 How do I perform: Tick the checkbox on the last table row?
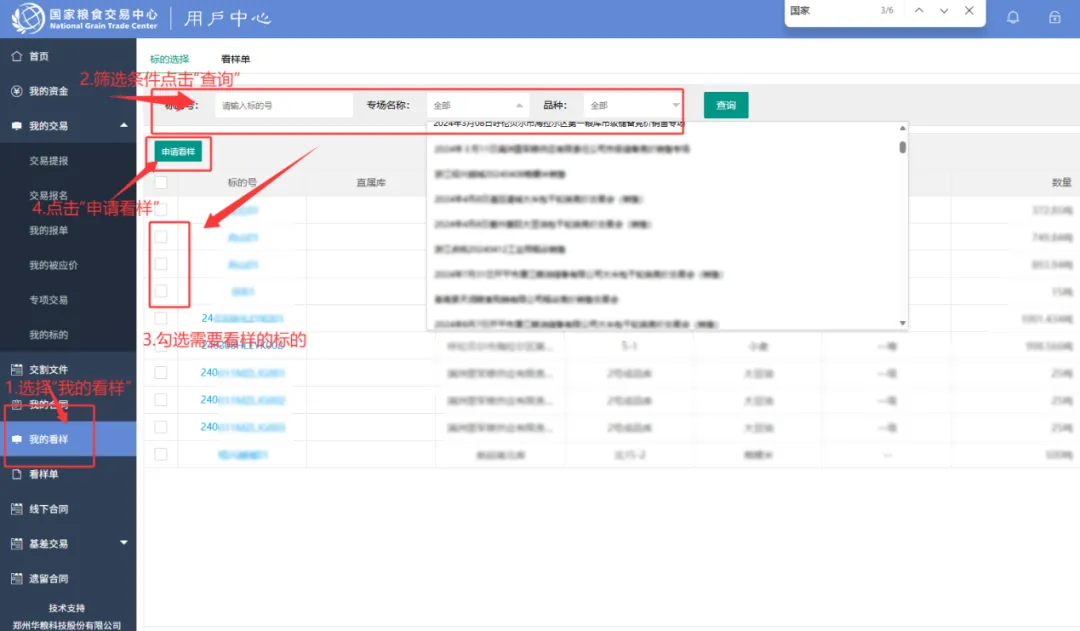(x=159, y=453)
